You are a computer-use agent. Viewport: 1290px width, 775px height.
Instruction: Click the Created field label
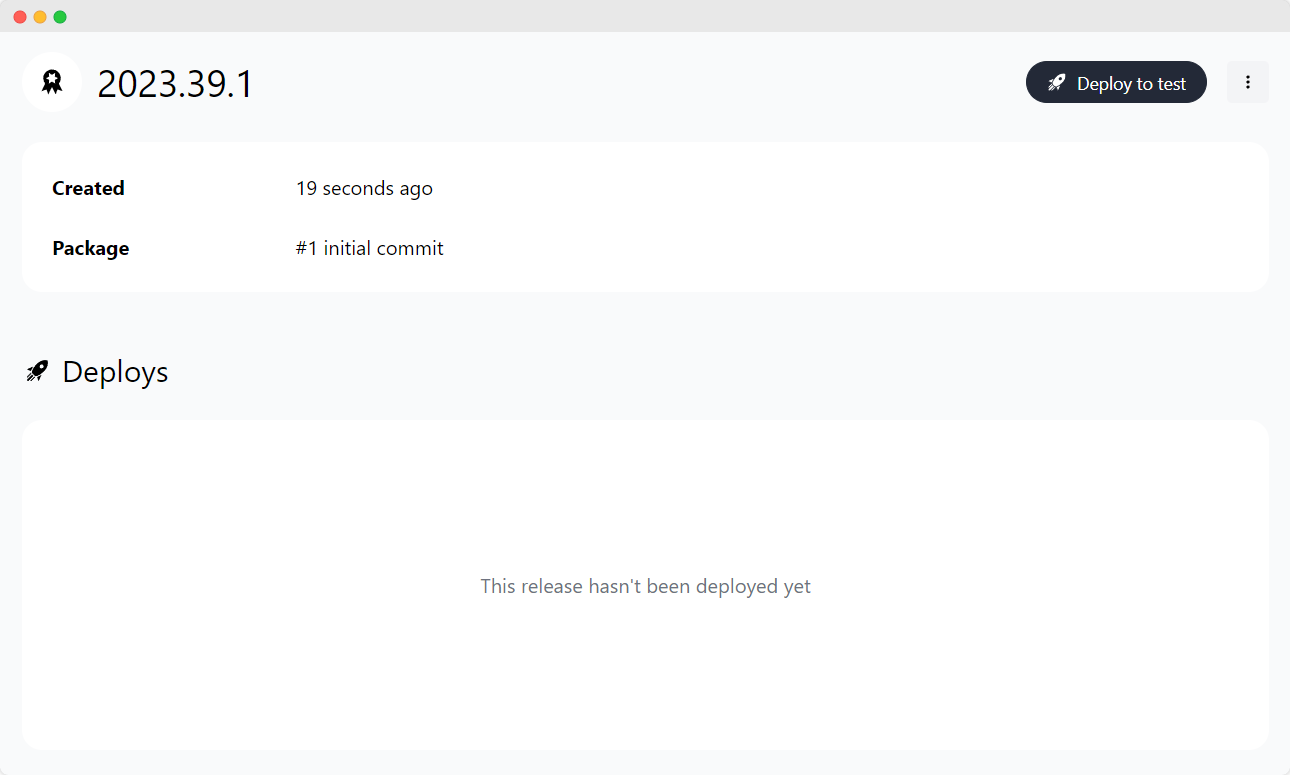[88, 188]
